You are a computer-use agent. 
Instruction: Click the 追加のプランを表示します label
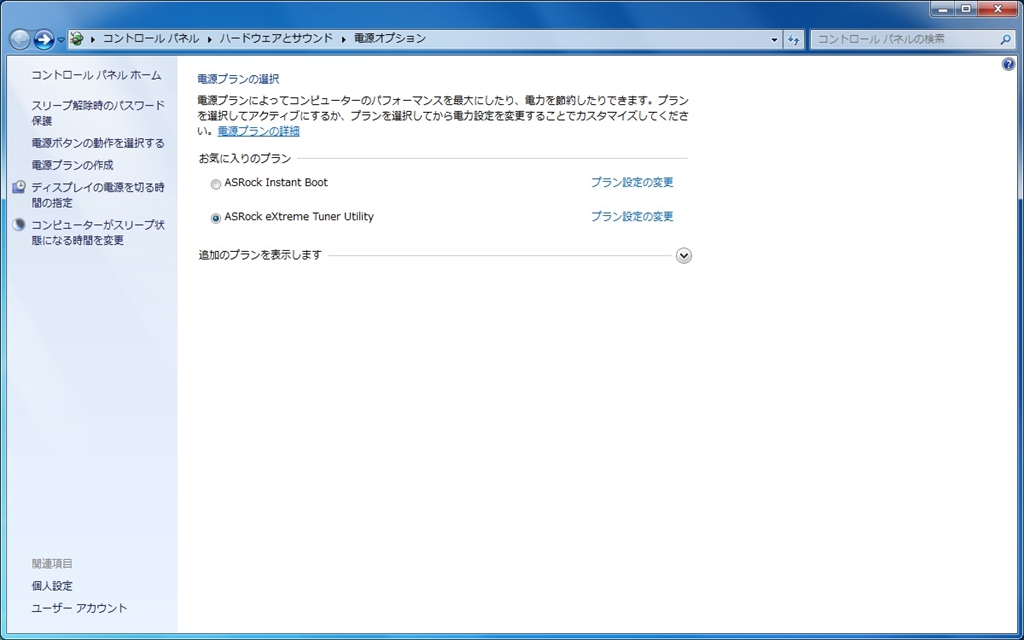(260, 255)
